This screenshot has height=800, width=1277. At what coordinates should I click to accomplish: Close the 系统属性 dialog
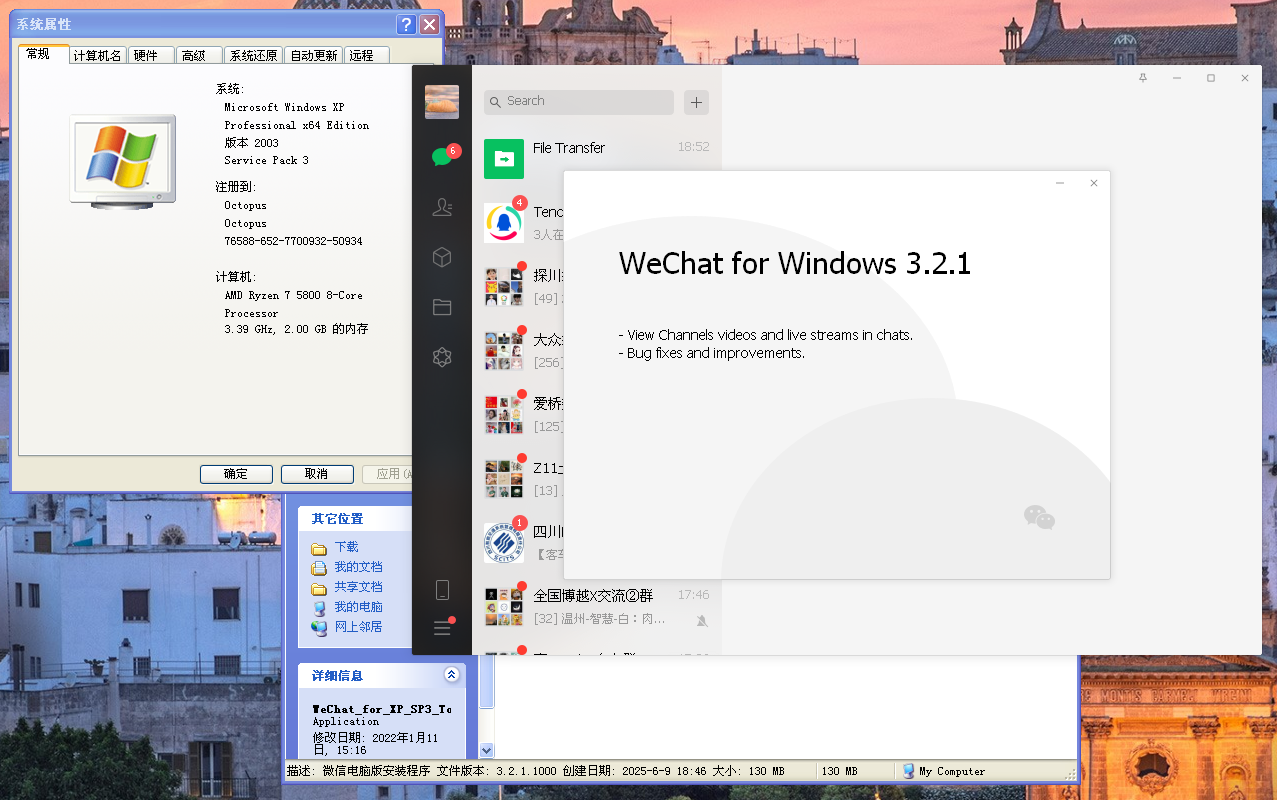(x=429, y=25)
